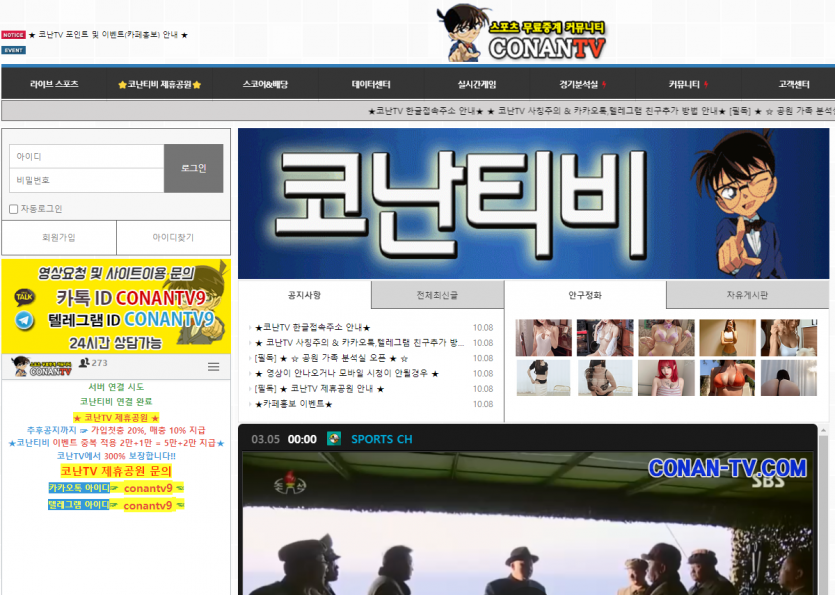Click the yellow 카톡 ID CONANTV9 contact banner
This screenshot has height=595, width=835.
click(116, 306)
